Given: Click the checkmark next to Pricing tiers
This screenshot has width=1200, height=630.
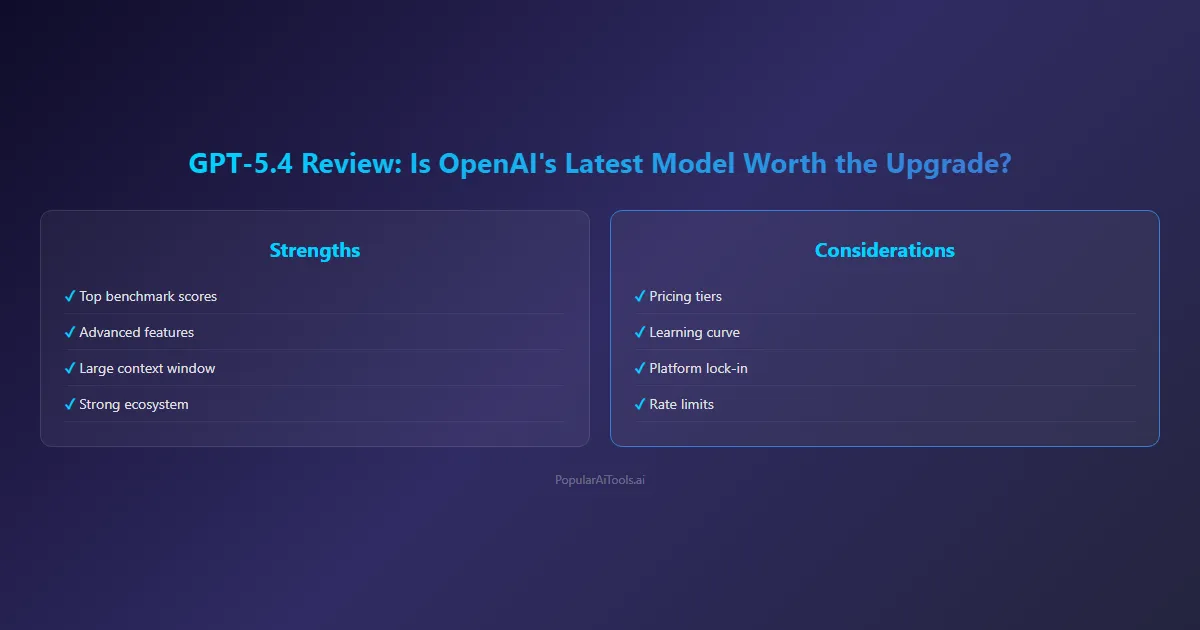Looking at the screenshot, I should tap(640, 296).
